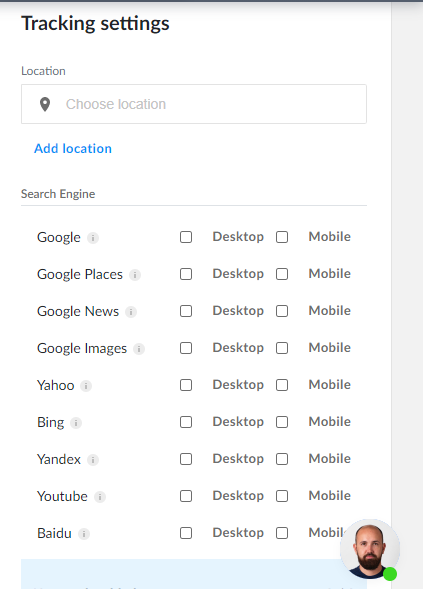Click the location pin icon
The width and height of the screenshot is (423, 589).
(x=45, y=104)
